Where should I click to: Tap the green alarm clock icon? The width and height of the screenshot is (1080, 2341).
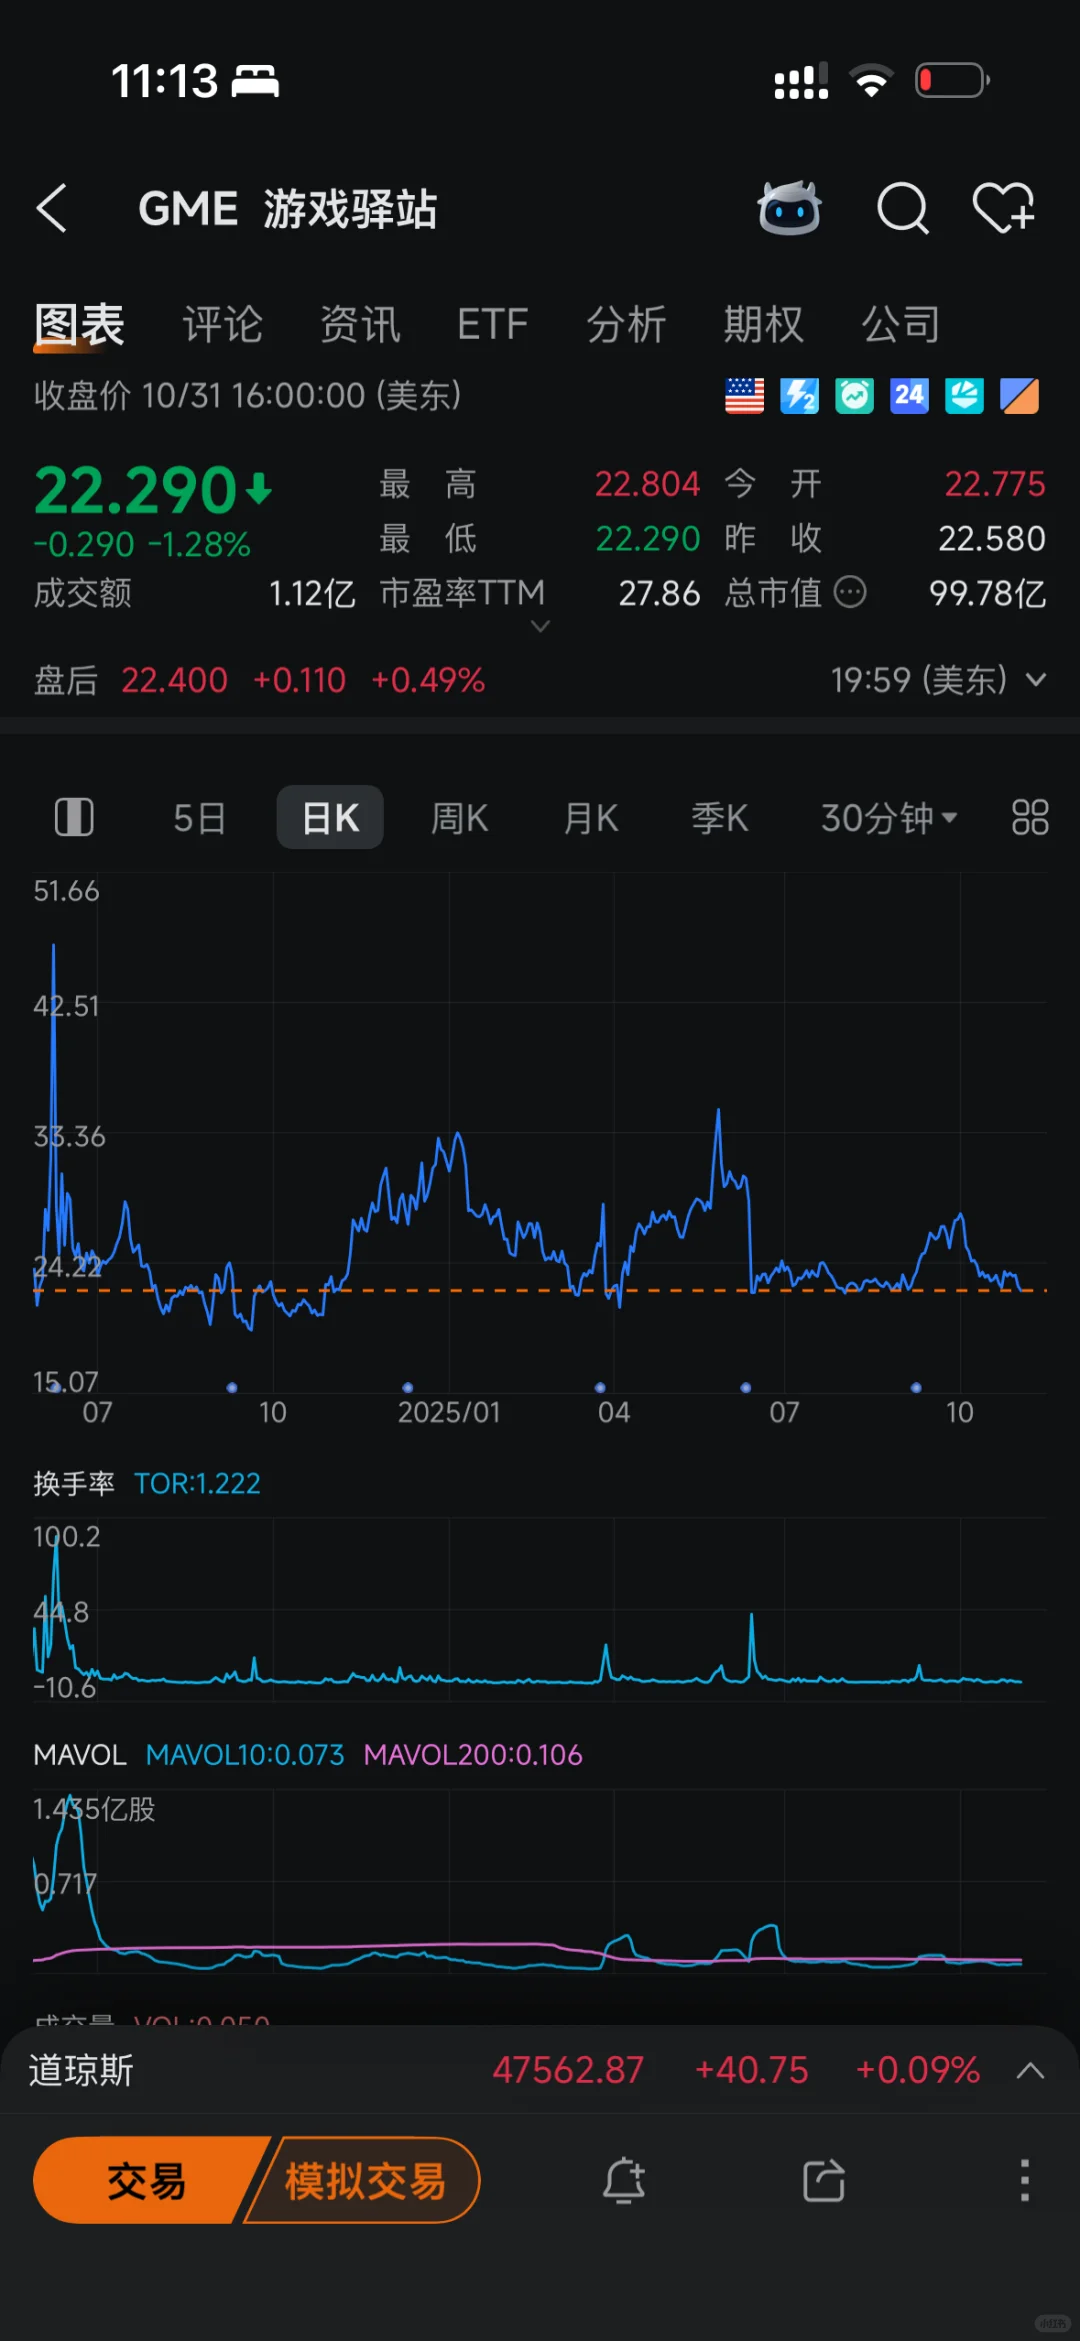click(x=854, y=396)
